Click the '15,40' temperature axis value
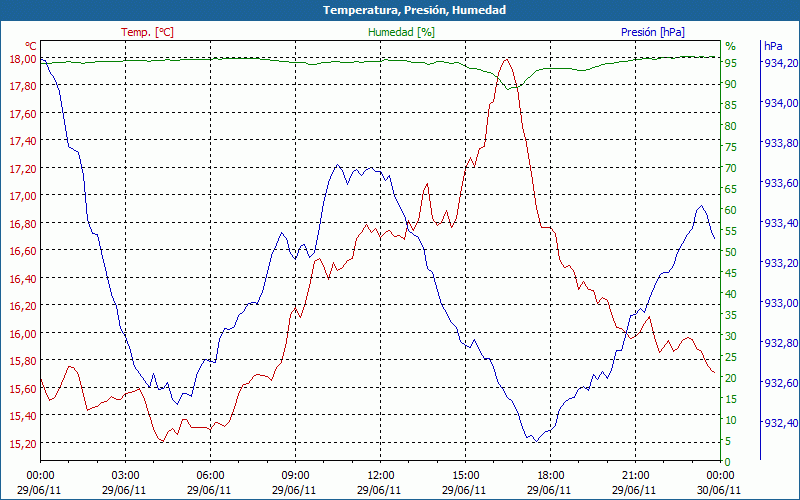Screen dimensions: 800x500 23,416
